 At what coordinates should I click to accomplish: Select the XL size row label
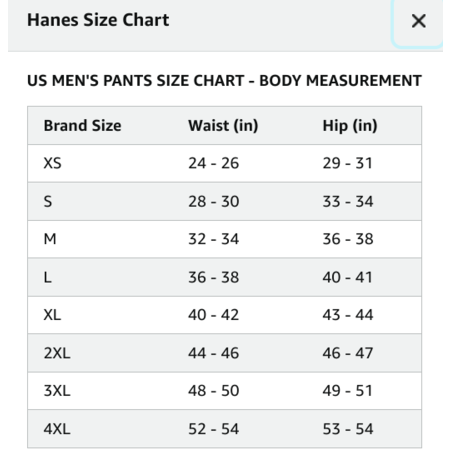pyautogui.click(x=52, y=315)
